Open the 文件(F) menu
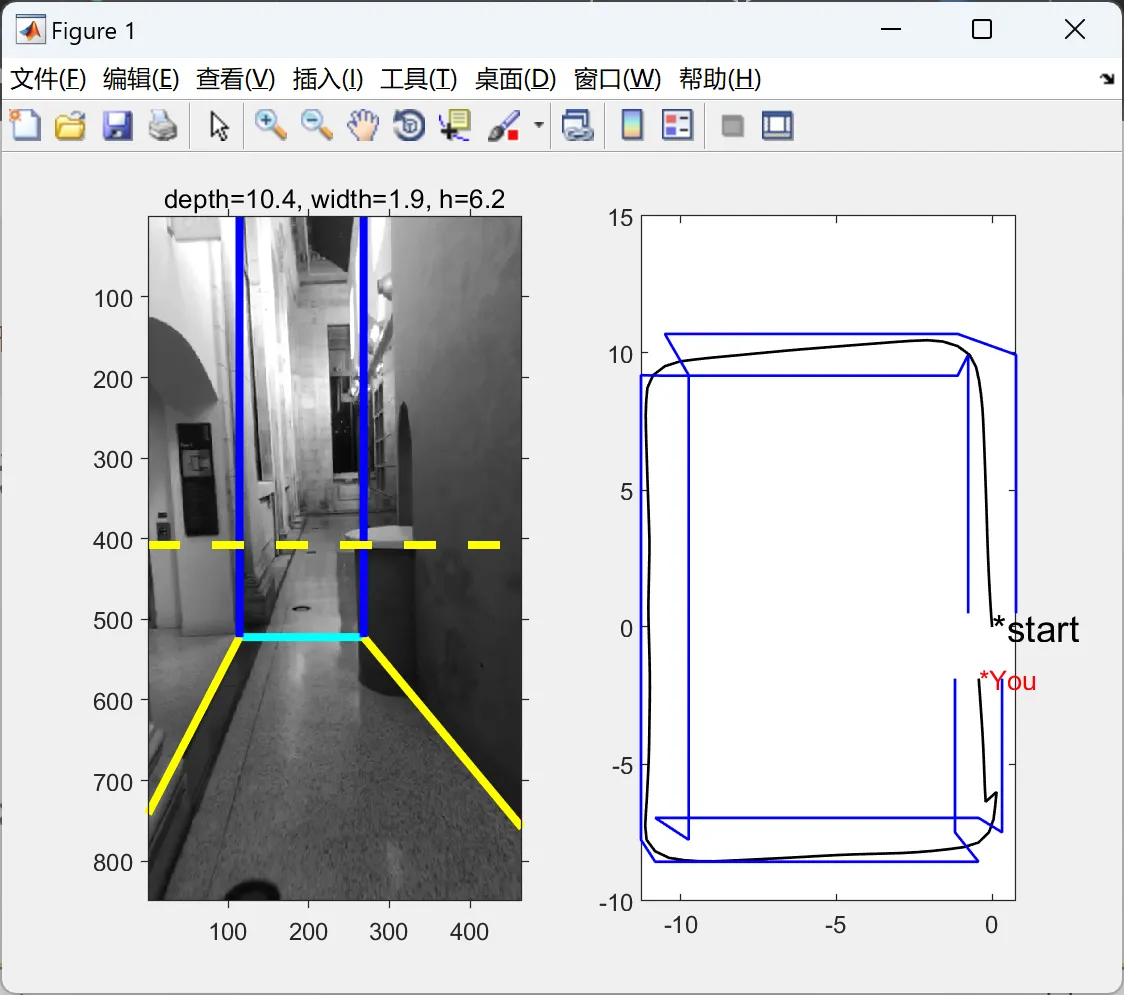 [x=48, y=79]
